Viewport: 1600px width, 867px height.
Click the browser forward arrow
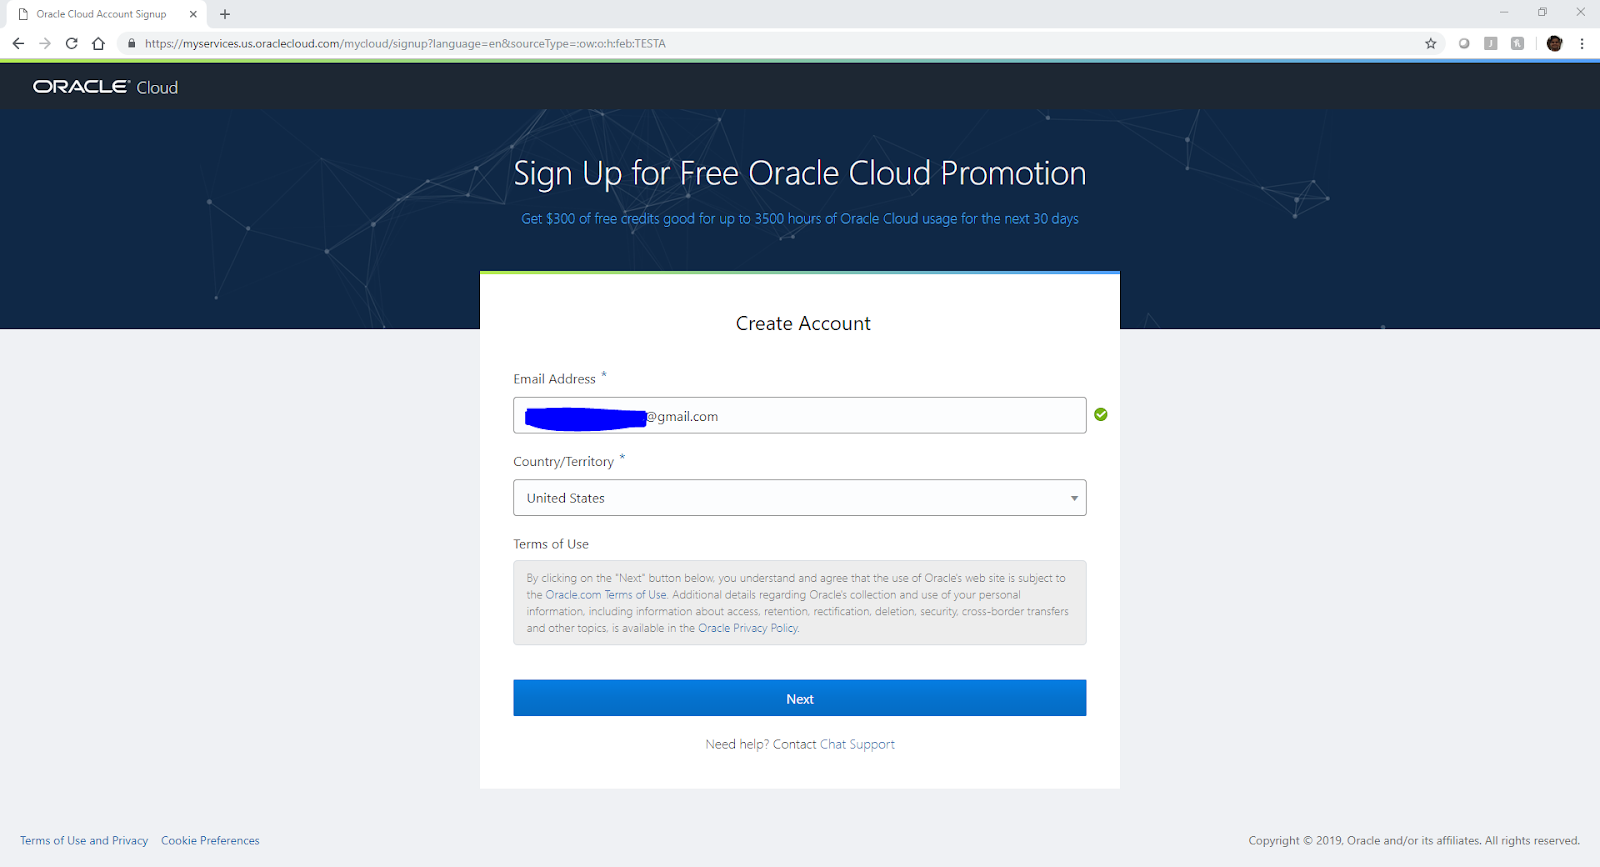[45, 43]
